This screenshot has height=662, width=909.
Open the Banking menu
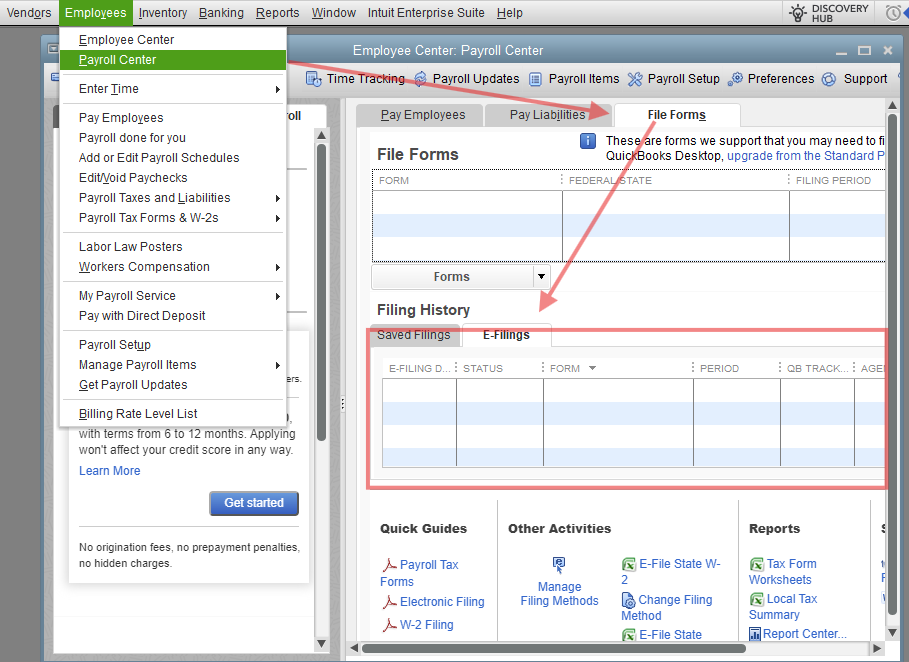[221, 12]
